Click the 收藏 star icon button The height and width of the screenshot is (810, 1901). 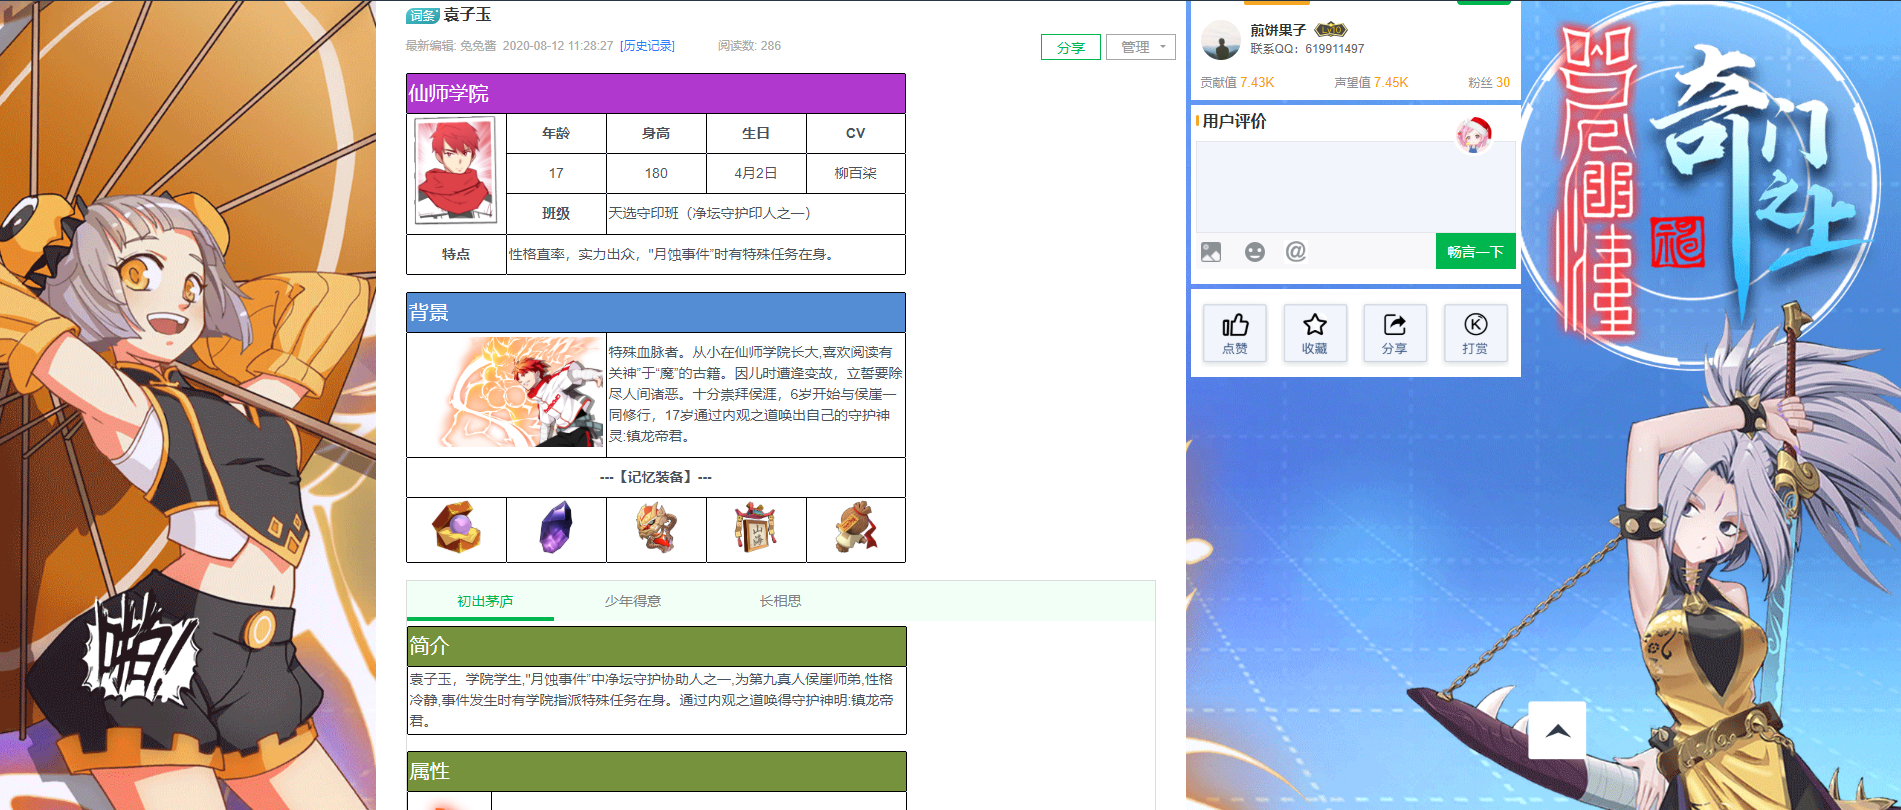pos(1315,333)
